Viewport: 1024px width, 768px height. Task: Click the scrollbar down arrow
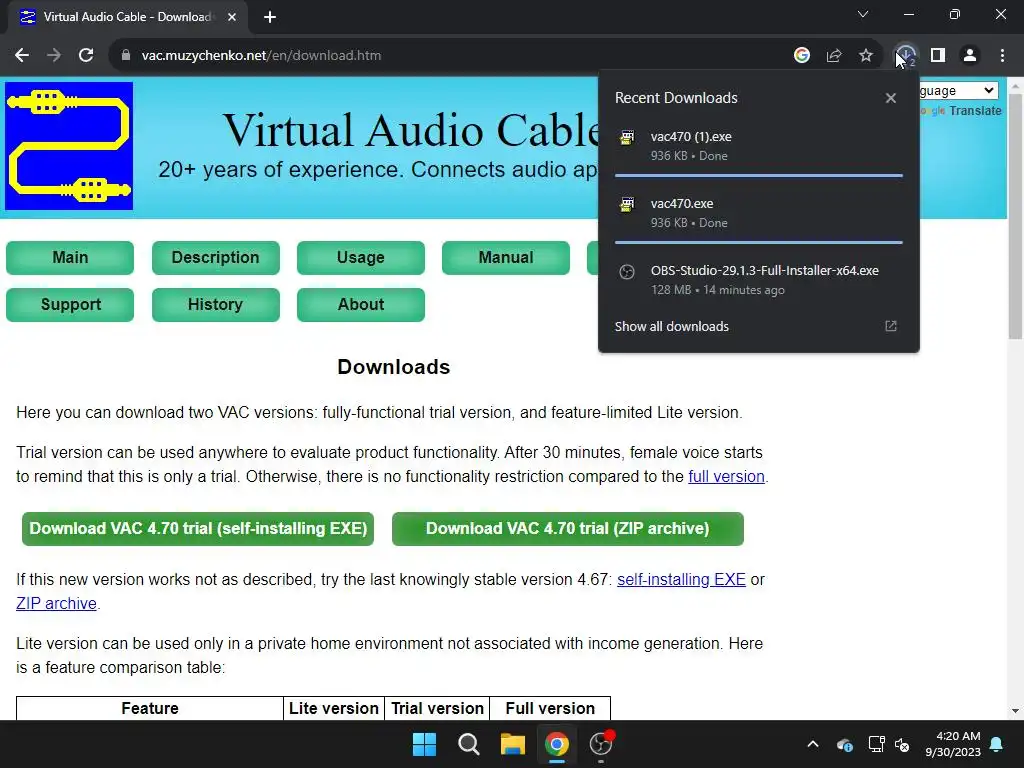(x=1015, y=711)
